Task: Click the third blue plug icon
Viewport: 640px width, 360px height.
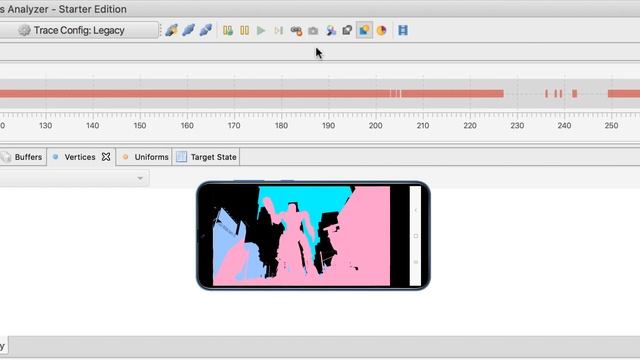Action: click(206, 30)
